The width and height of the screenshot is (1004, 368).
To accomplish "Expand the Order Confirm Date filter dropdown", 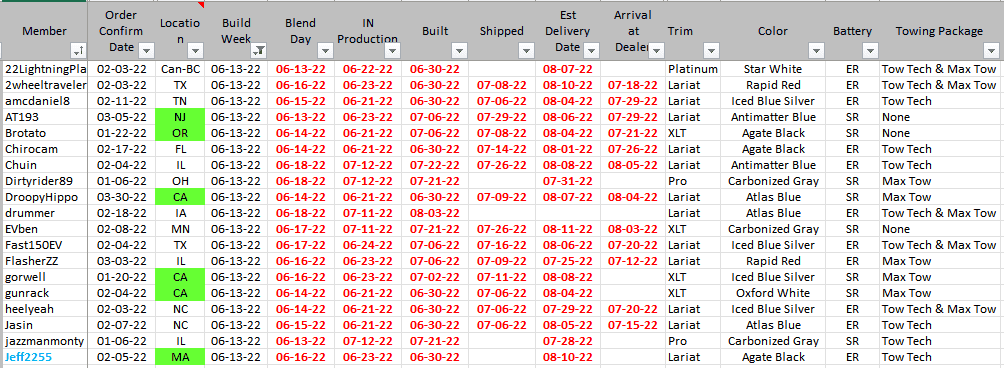I will pyautogui.click(x=147, y=51).
